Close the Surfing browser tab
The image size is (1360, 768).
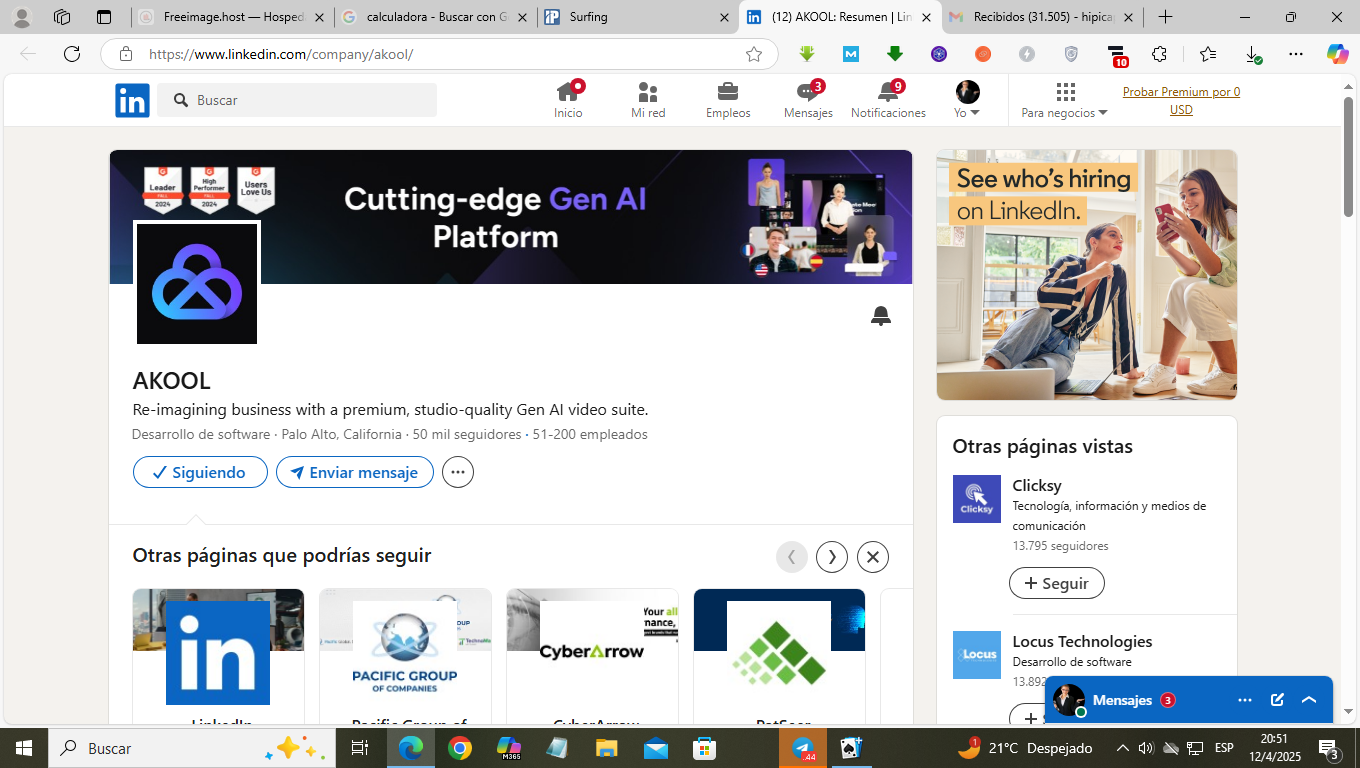[724, 17]
